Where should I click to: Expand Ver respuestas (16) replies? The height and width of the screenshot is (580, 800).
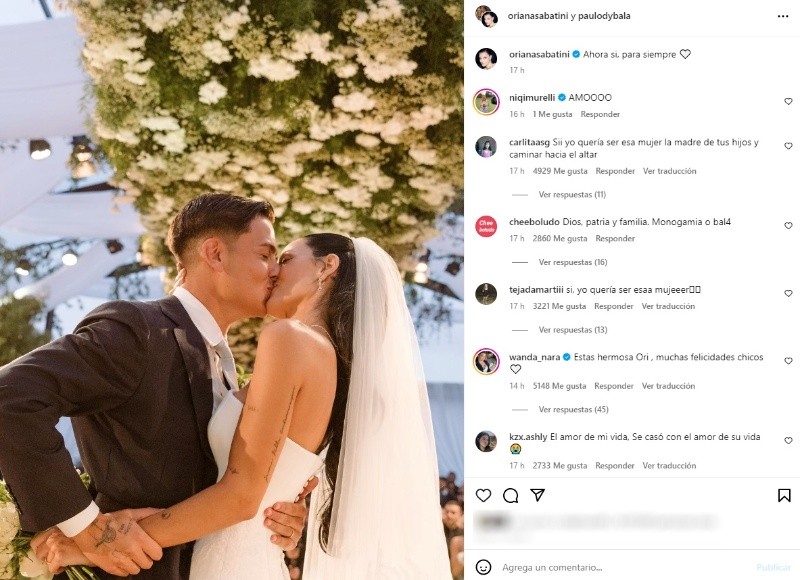[x=573, y=262]
